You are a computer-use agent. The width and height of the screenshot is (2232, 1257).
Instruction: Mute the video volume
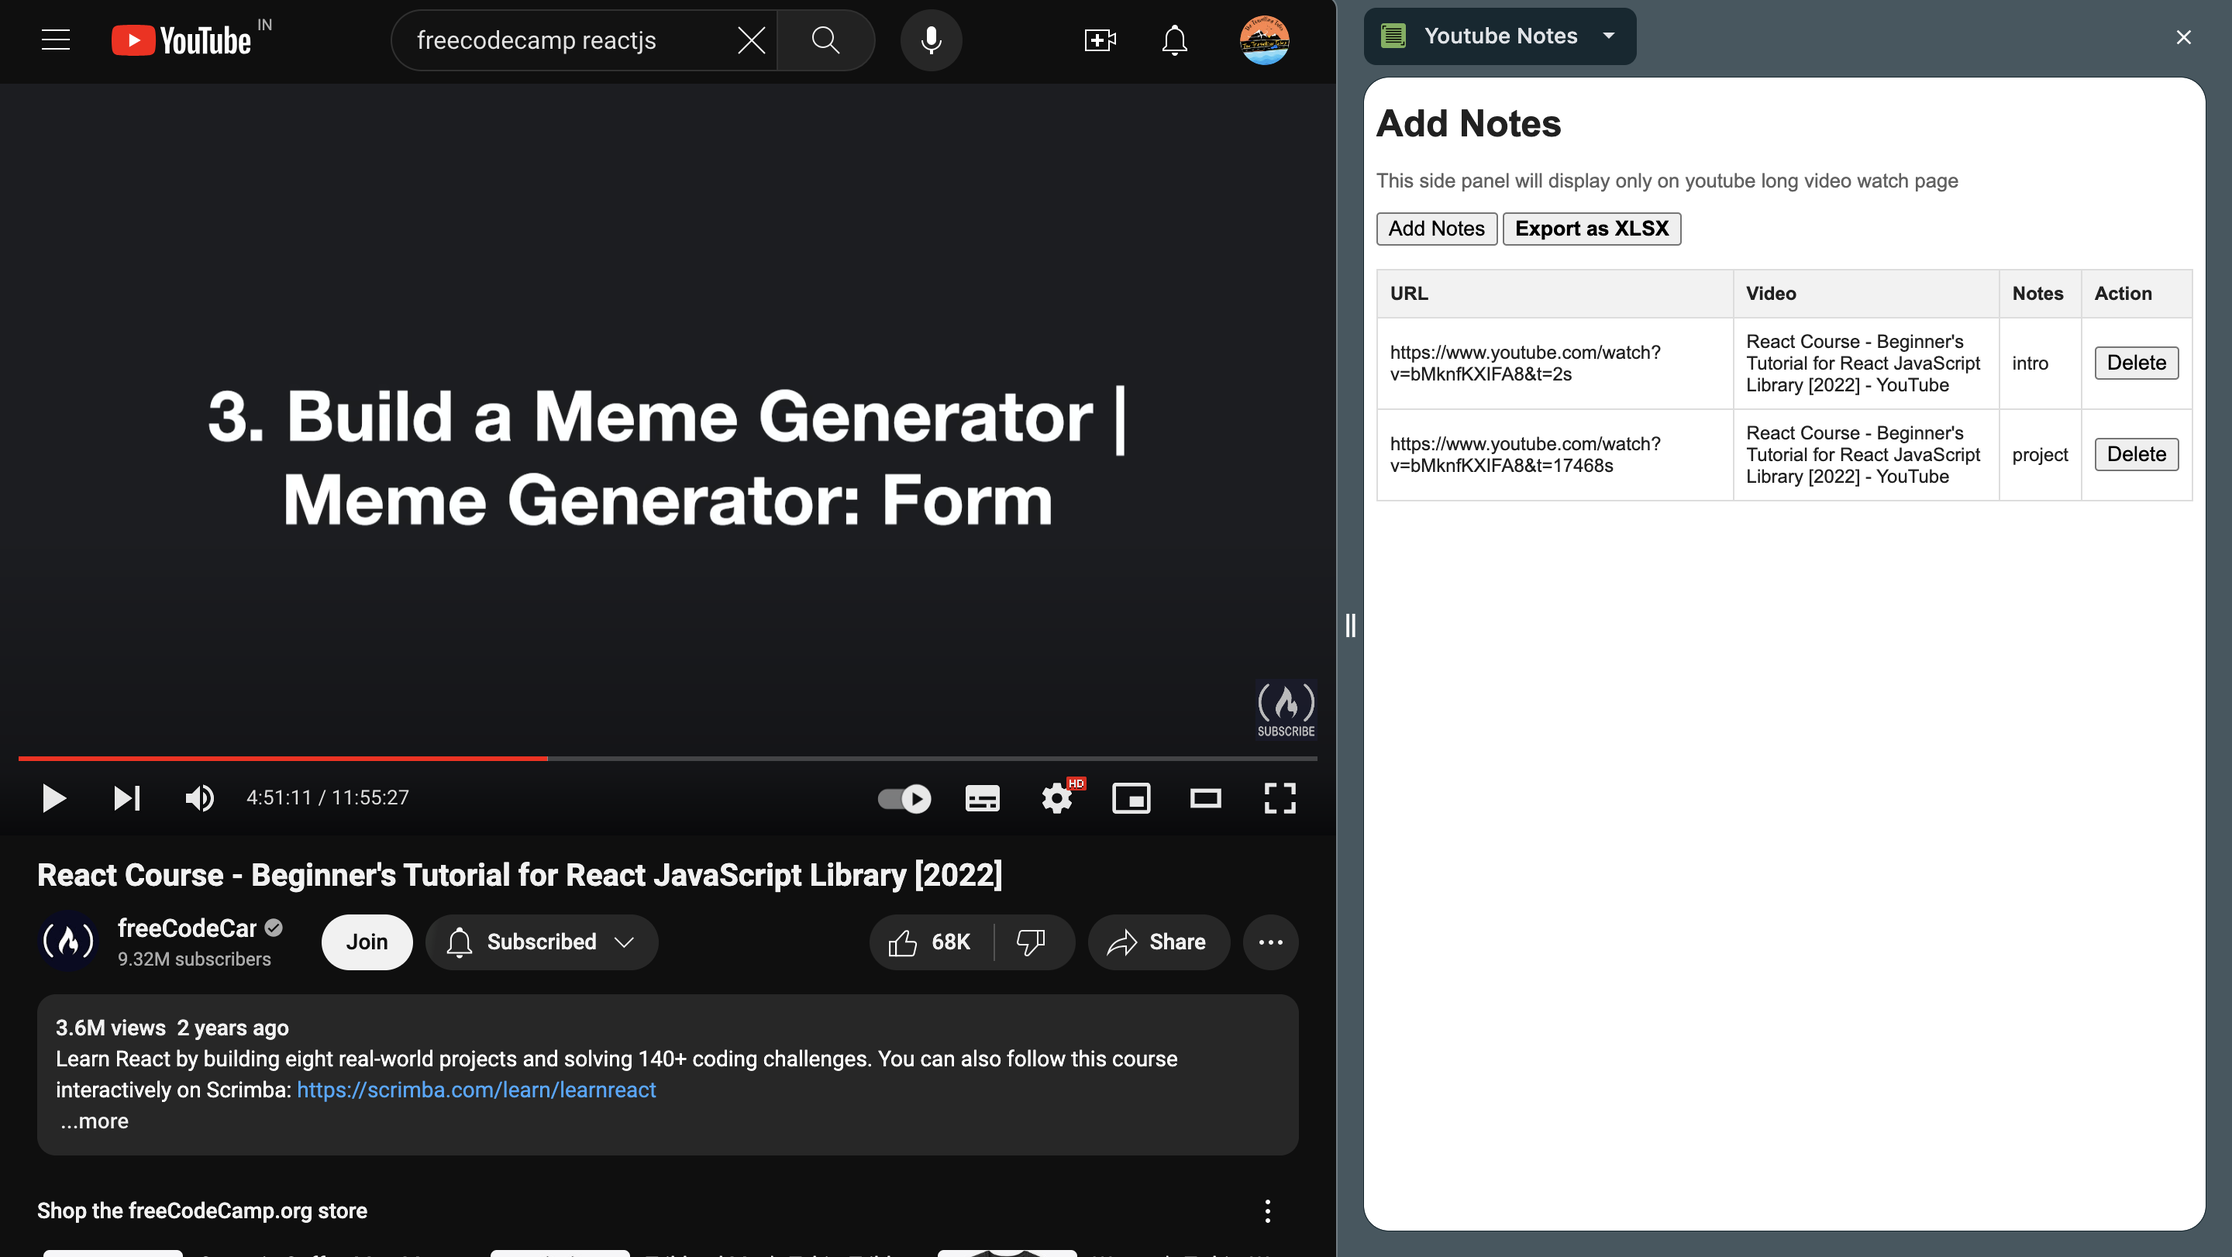(199, 798)
